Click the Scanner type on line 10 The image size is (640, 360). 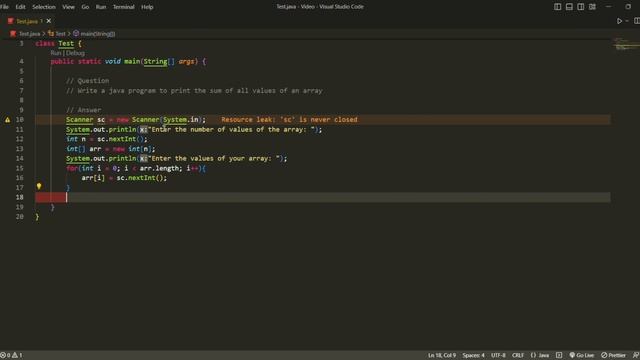[x=80, y=120]
